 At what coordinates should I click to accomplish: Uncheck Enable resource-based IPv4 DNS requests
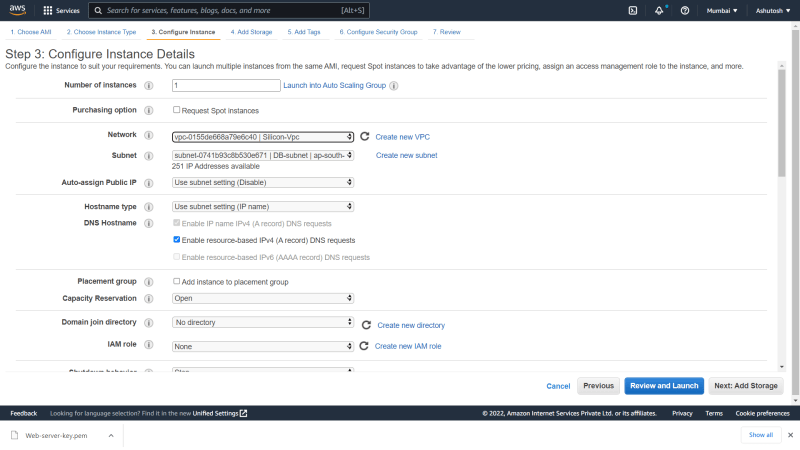(x=177, y=239)
